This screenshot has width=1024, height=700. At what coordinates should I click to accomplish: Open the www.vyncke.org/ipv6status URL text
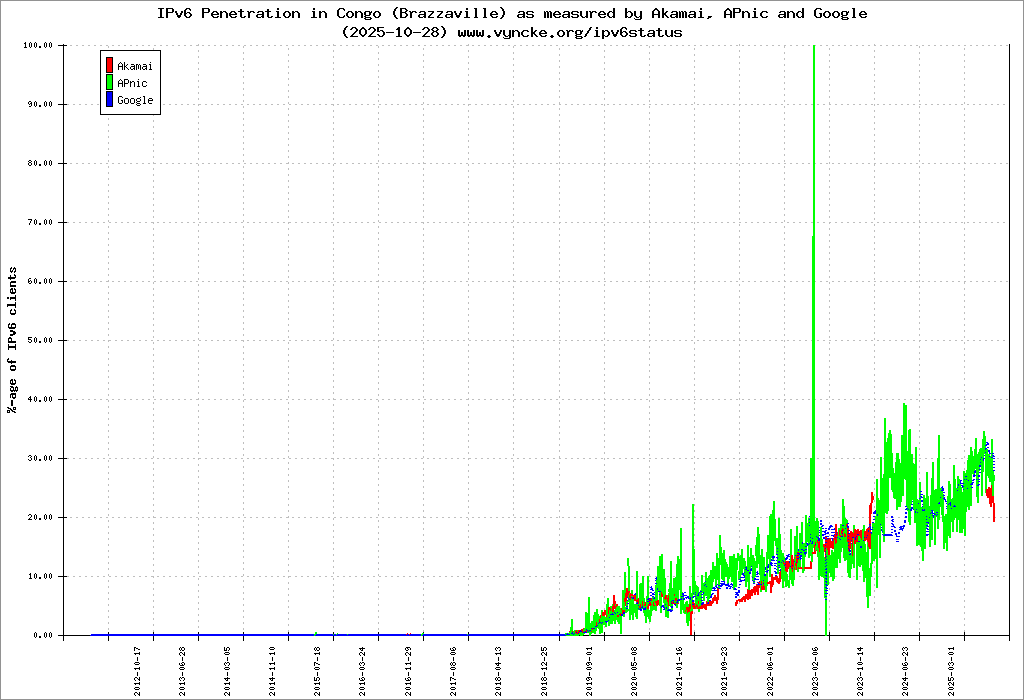[570, 32]
